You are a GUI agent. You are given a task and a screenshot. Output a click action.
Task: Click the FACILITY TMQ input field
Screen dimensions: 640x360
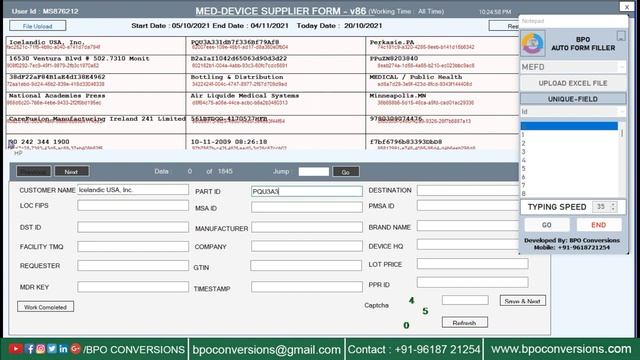[133, 246]
